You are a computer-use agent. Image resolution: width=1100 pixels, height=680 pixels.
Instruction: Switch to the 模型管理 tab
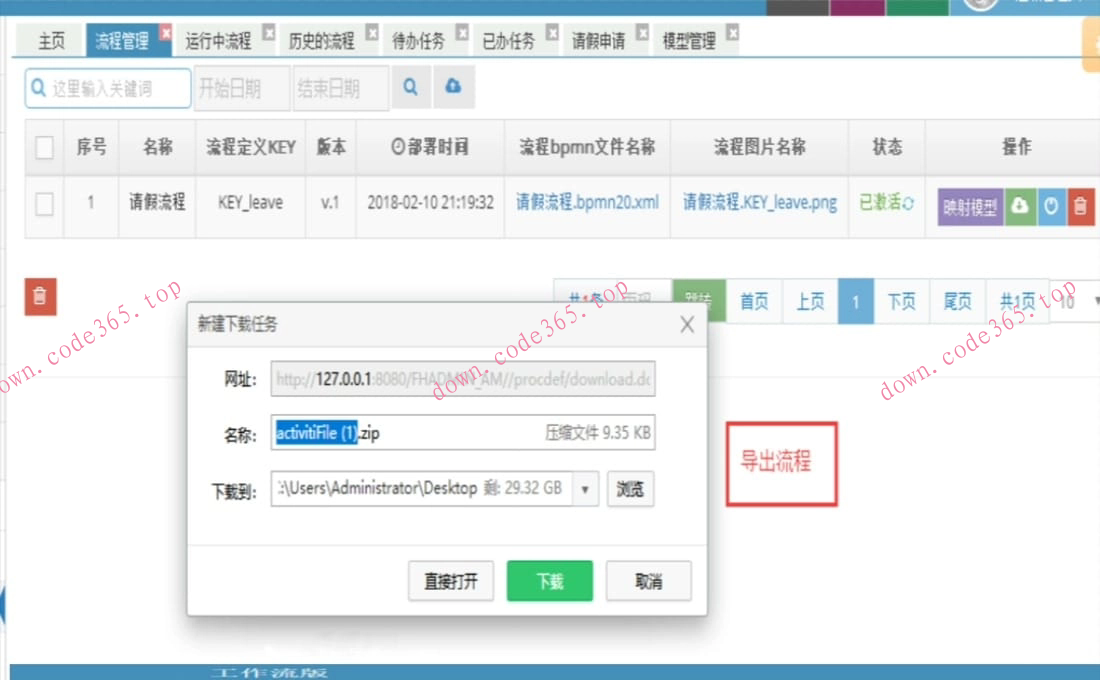click(687, 40)
